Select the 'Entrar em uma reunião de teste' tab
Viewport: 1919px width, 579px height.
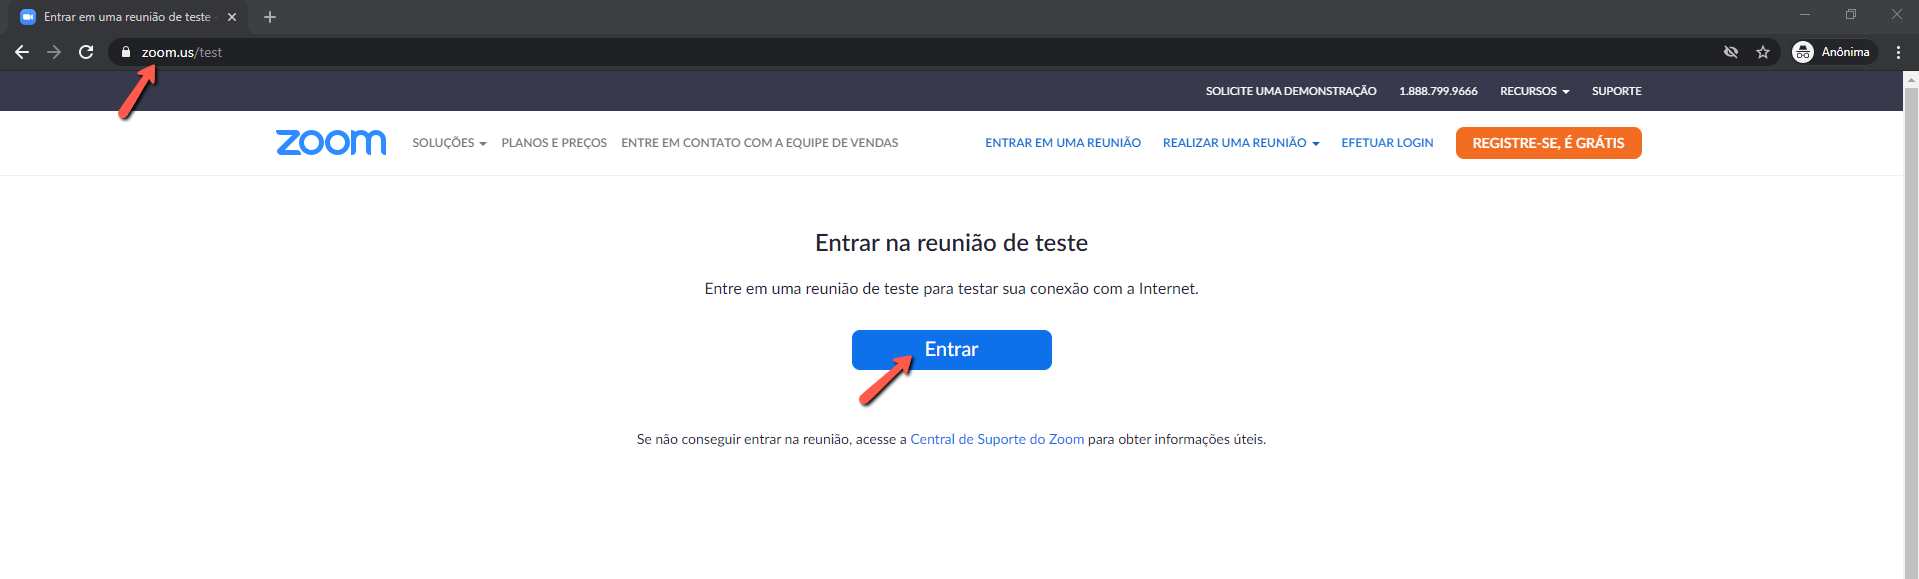click(x=128, y=17)
